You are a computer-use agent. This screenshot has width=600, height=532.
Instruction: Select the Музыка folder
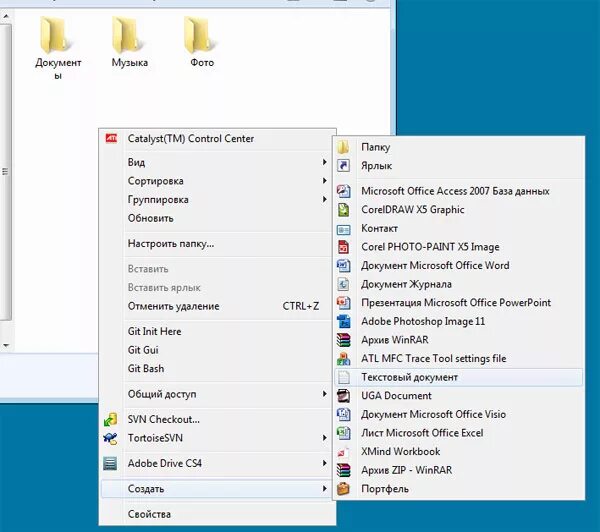[130, 41]
